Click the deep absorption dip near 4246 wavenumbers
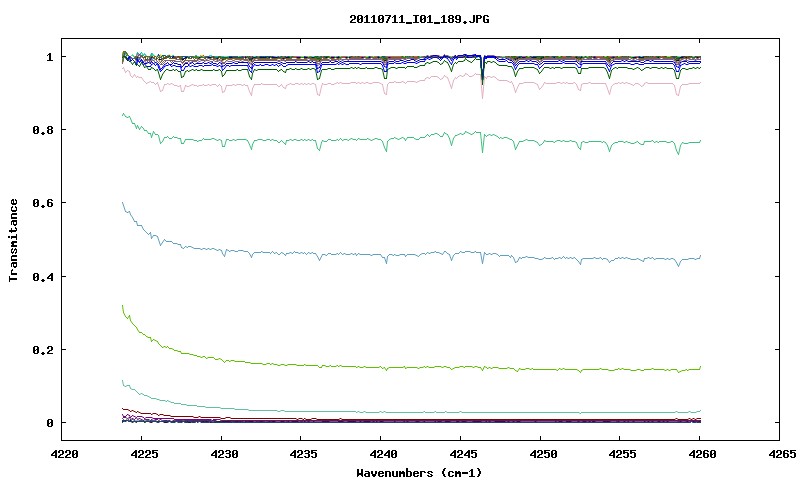 pyautogui.click(x=482, y=77)
